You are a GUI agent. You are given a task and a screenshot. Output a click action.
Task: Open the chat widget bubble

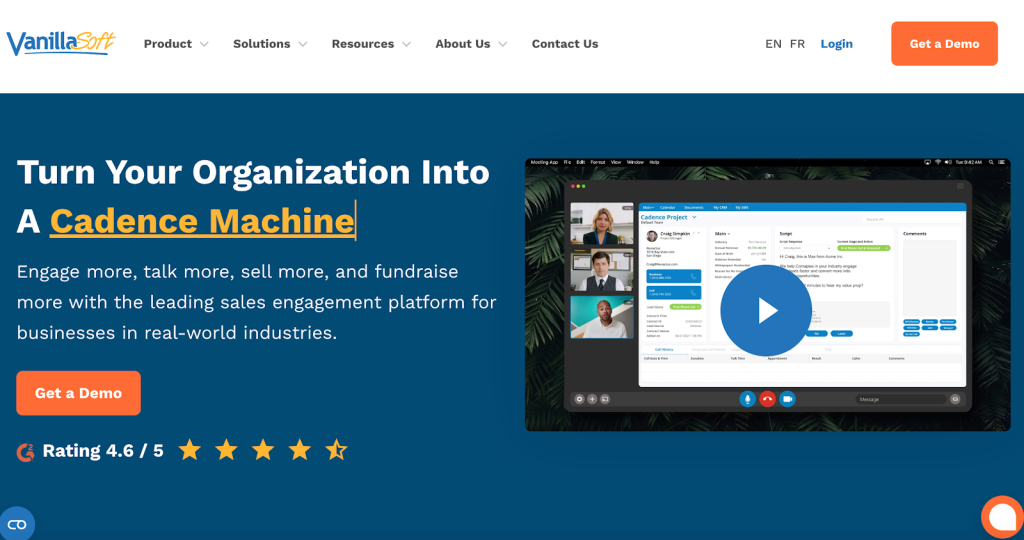click(x=1002, y=518)
